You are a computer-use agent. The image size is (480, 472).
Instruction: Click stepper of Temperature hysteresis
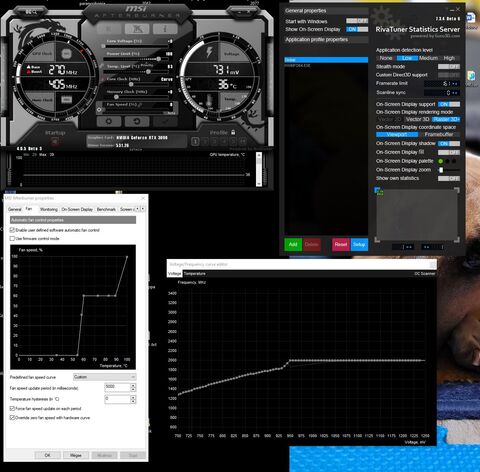[x=133, y=399]
